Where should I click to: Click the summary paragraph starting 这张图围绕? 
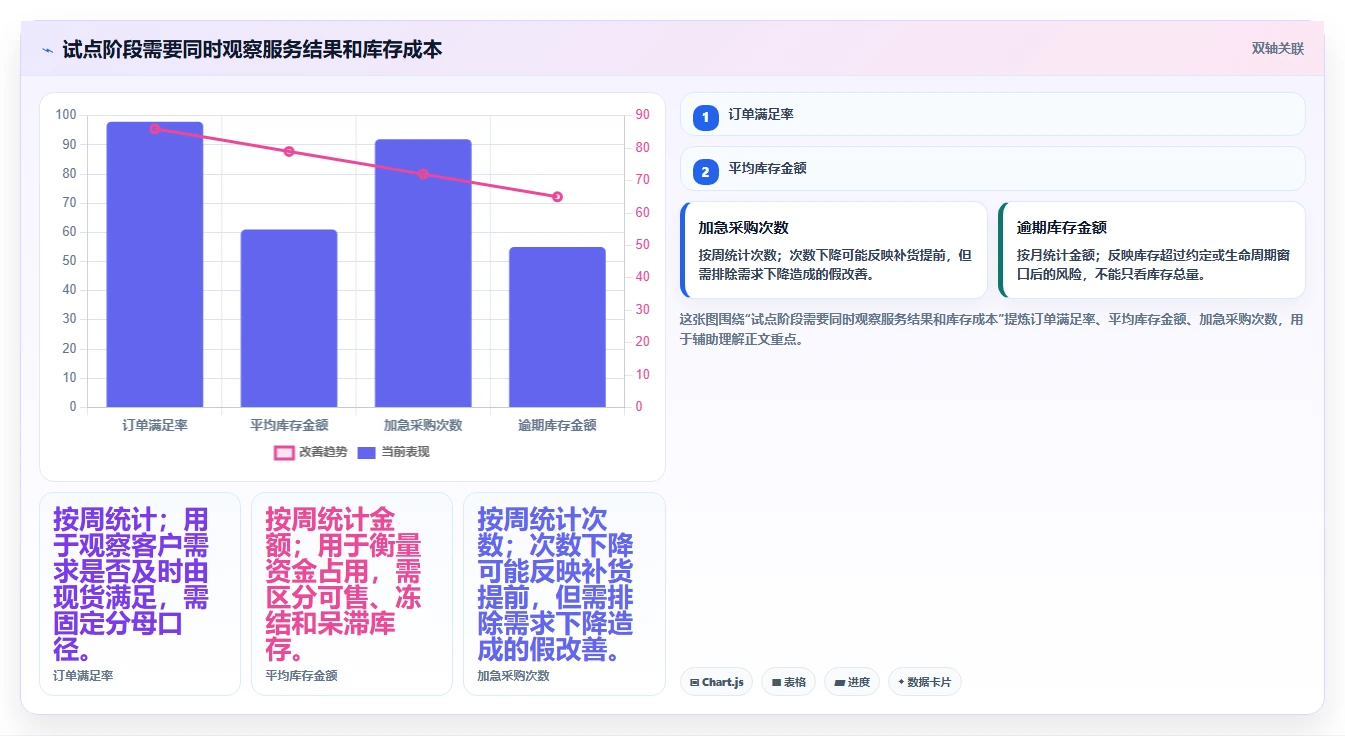tap(991, 329)
